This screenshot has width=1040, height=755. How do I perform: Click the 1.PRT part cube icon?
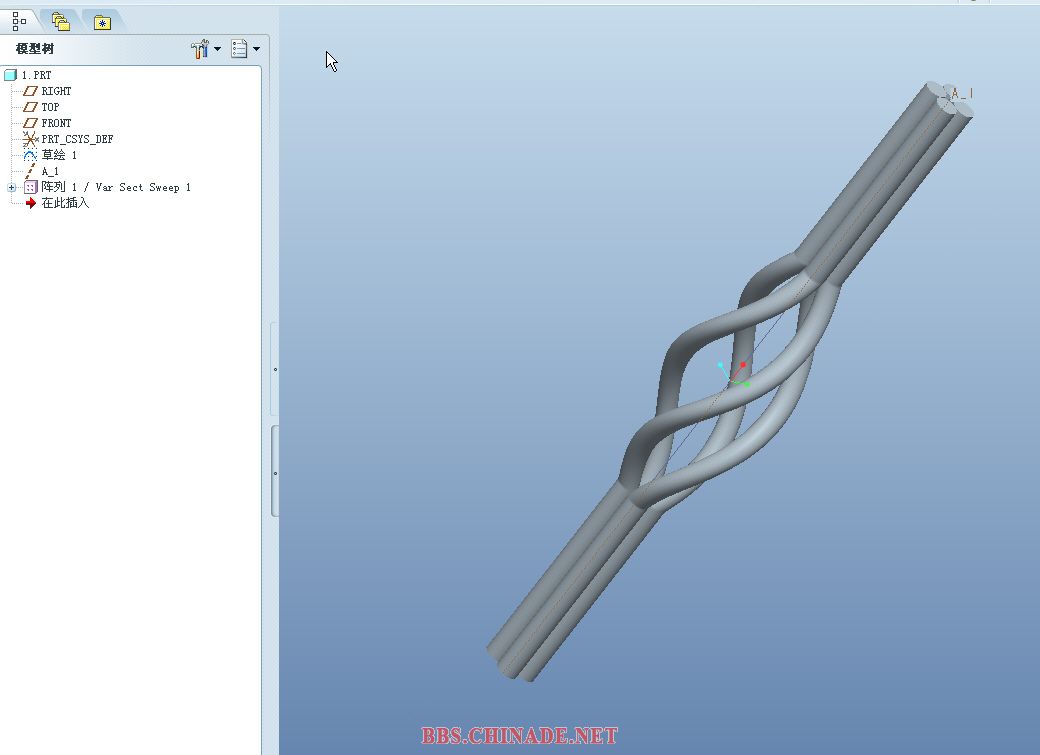[11, 75]
